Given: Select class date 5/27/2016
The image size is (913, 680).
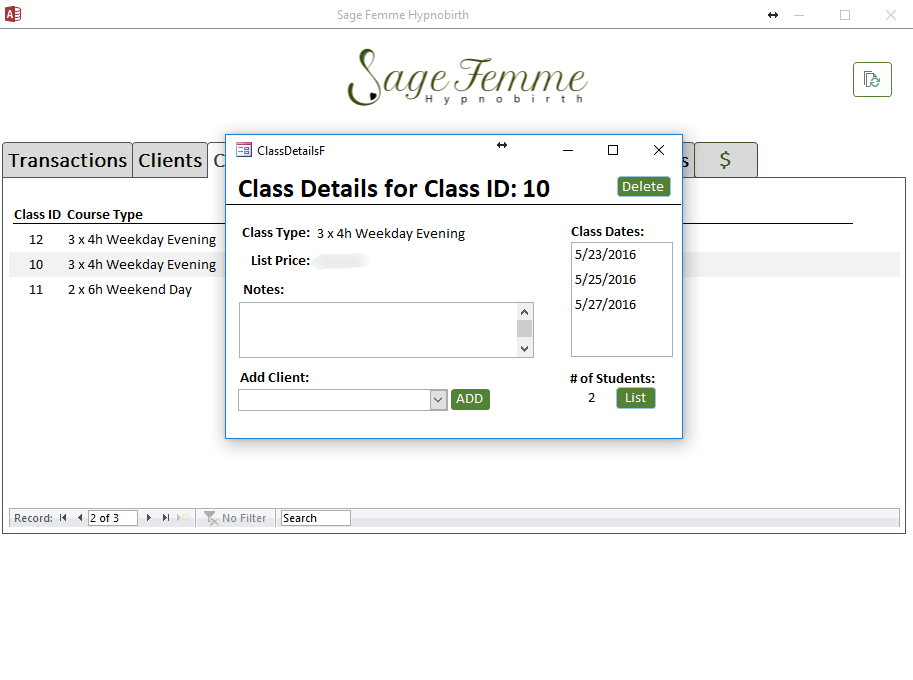Looking at the screenshot, I should pos(606,304).
